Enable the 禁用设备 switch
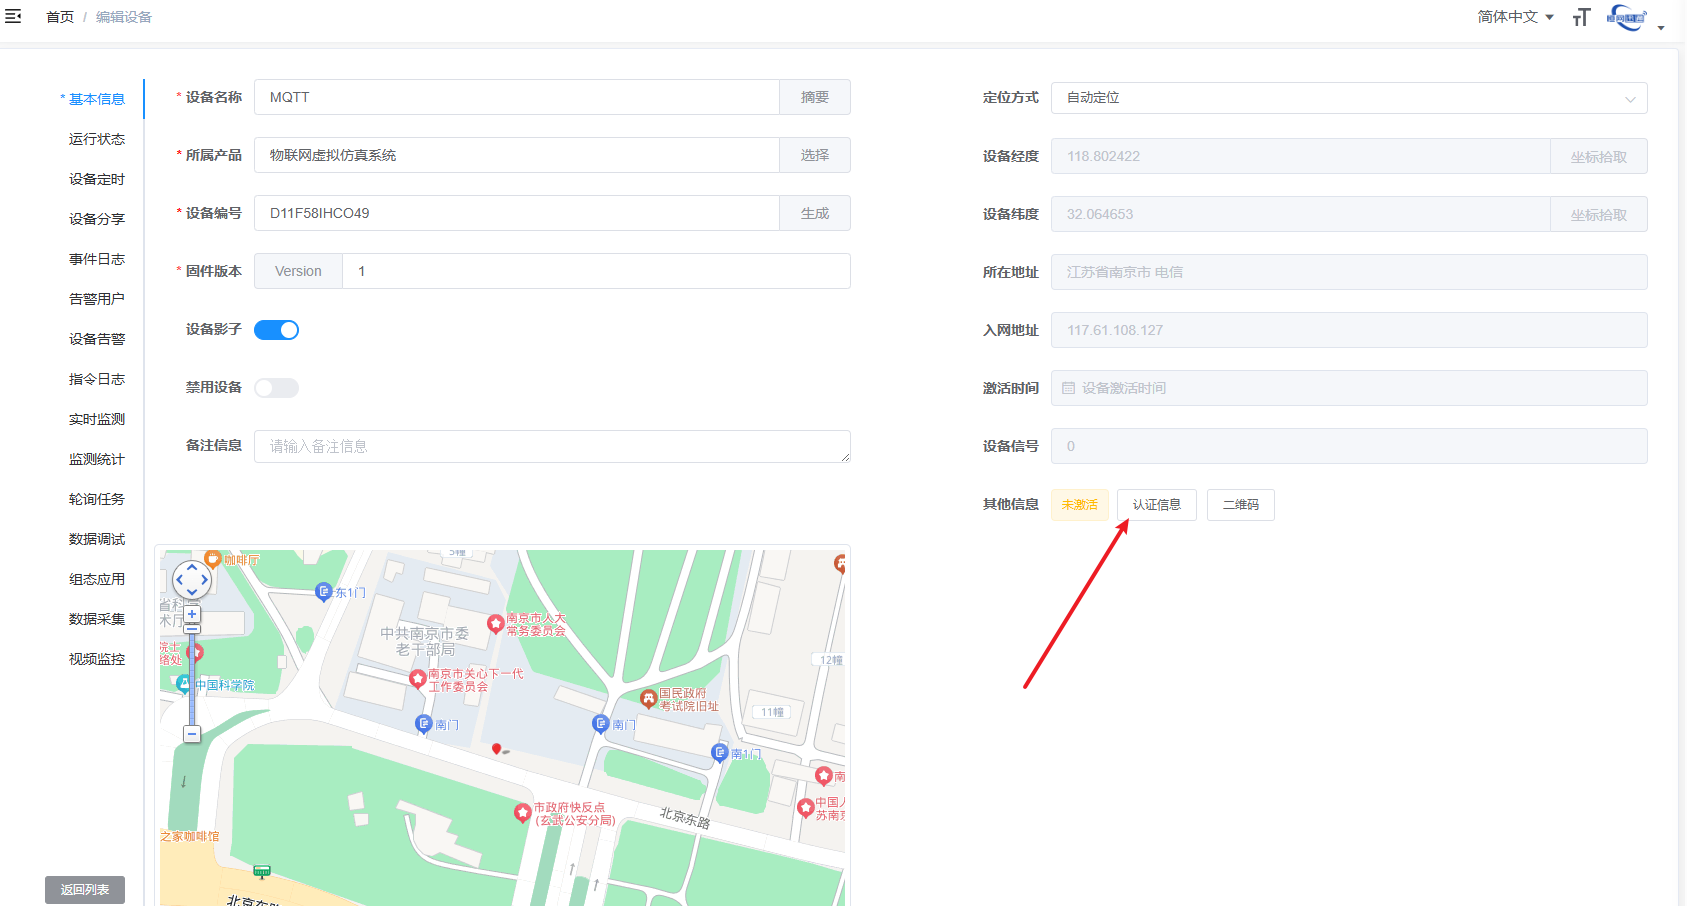Screen dimensions: 1687x906 276,388
